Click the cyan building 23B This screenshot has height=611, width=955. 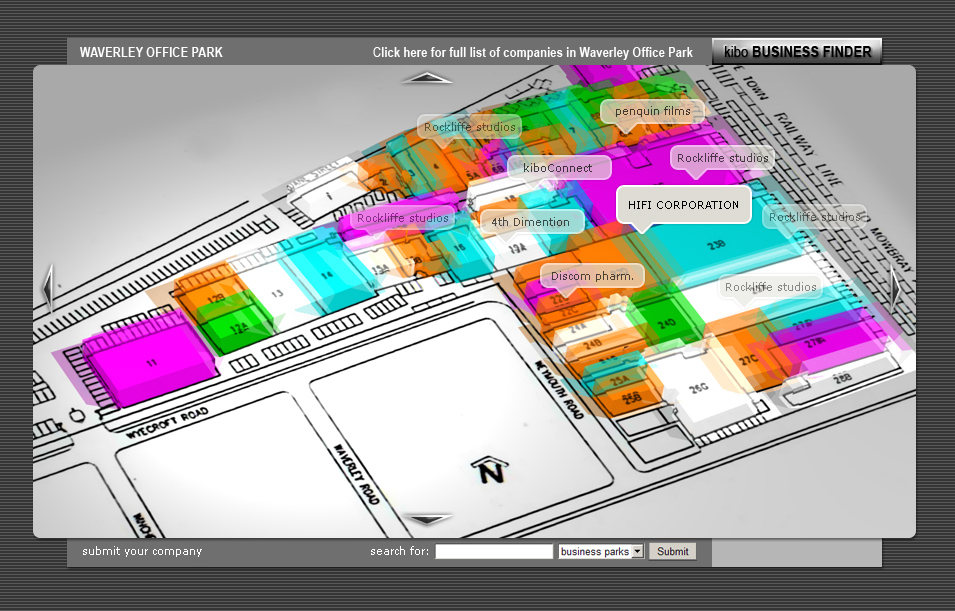coord(717,246)
